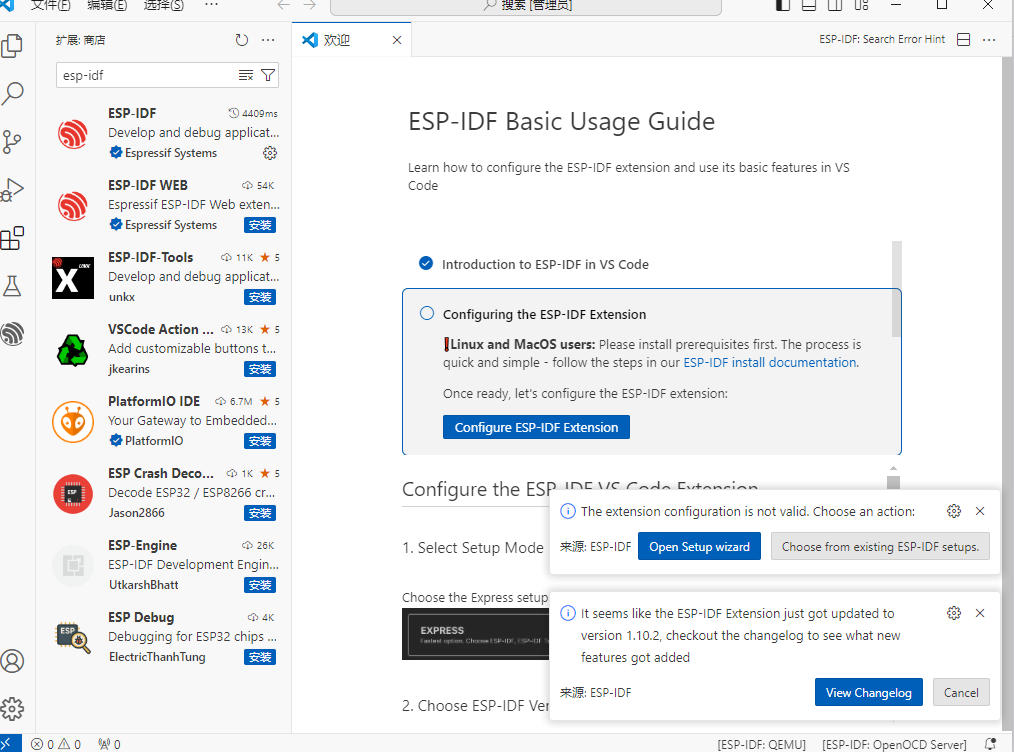This screenshot has height=752, width=1014.
Task: Run ESP-IDF: Search Error Hint action
Action: pos(881,39)
